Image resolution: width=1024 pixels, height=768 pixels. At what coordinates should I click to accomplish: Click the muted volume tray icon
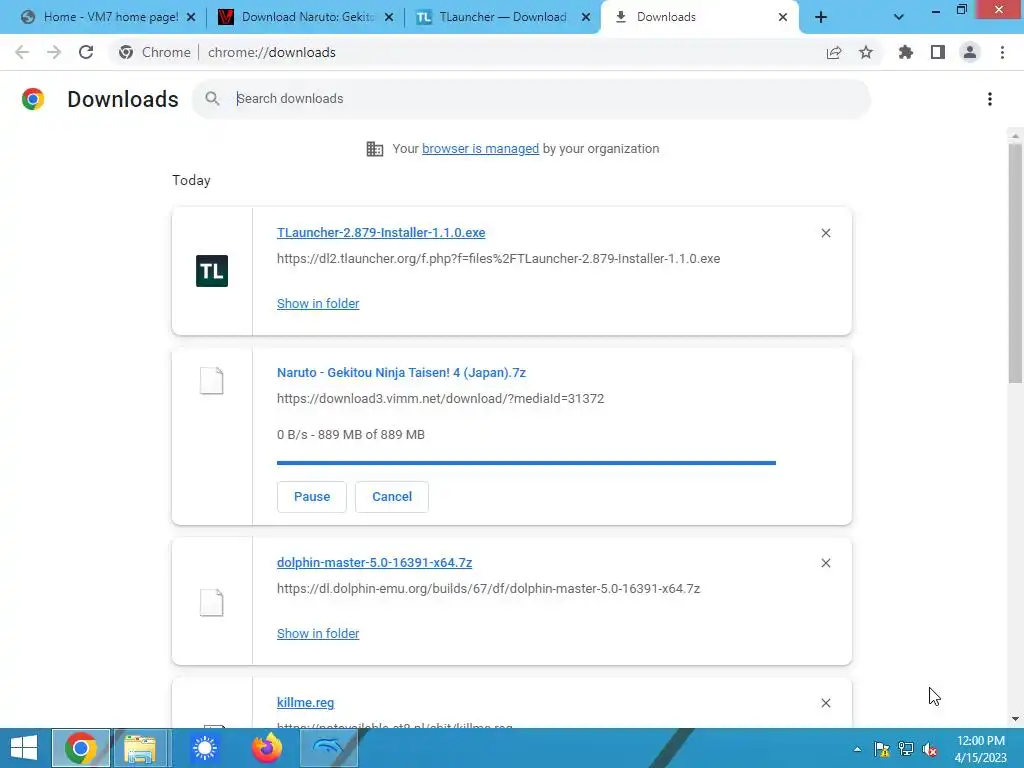click(x=930, y=749)
